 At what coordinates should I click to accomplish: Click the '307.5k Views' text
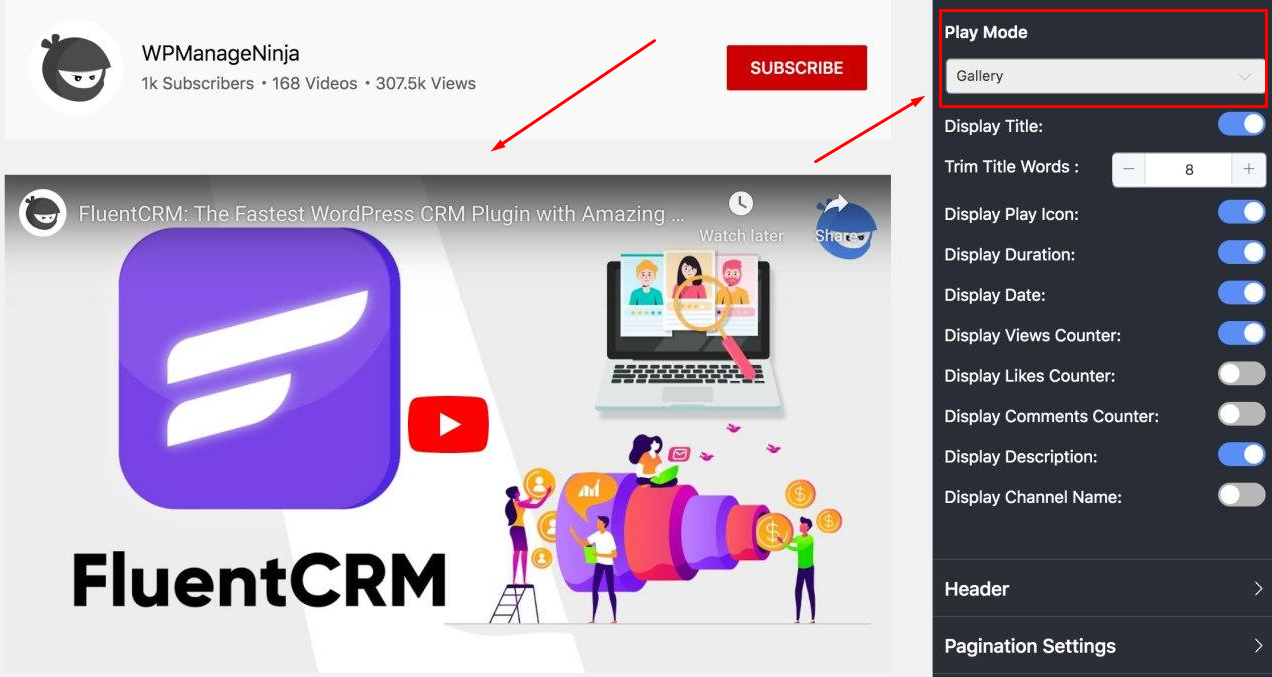point(426,84)
